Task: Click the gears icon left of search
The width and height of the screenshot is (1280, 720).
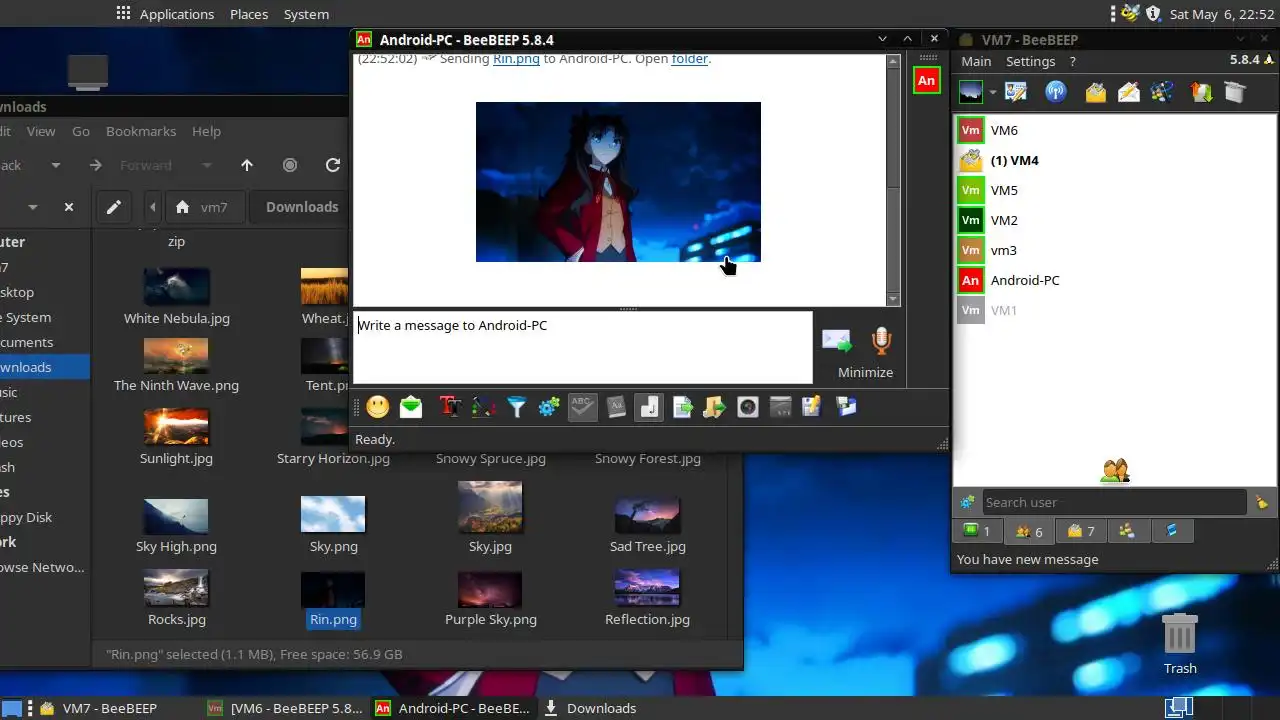Action: pos(967,502)
